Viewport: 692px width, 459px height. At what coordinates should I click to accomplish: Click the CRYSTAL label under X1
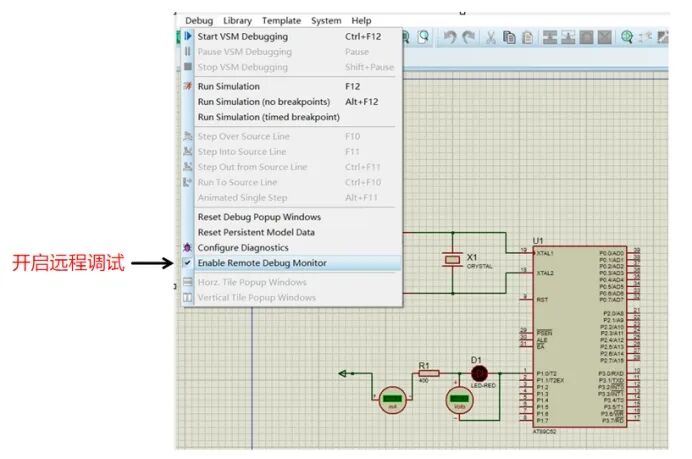[480, 267]
